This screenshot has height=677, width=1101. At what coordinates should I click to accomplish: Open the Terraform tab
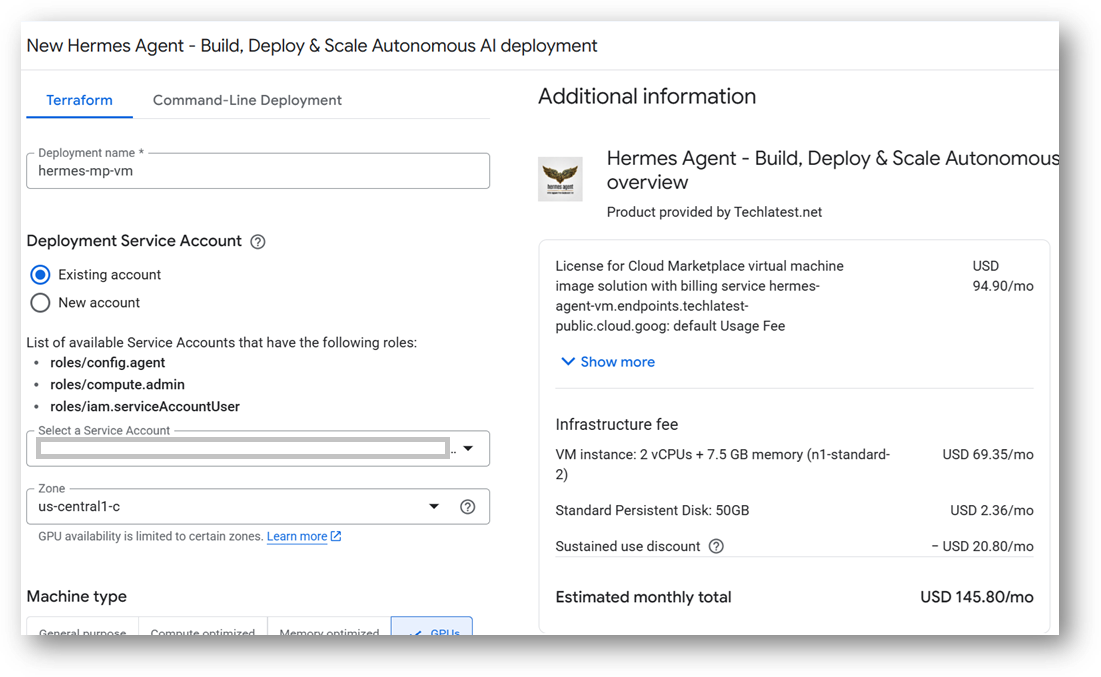coord(79,100)
